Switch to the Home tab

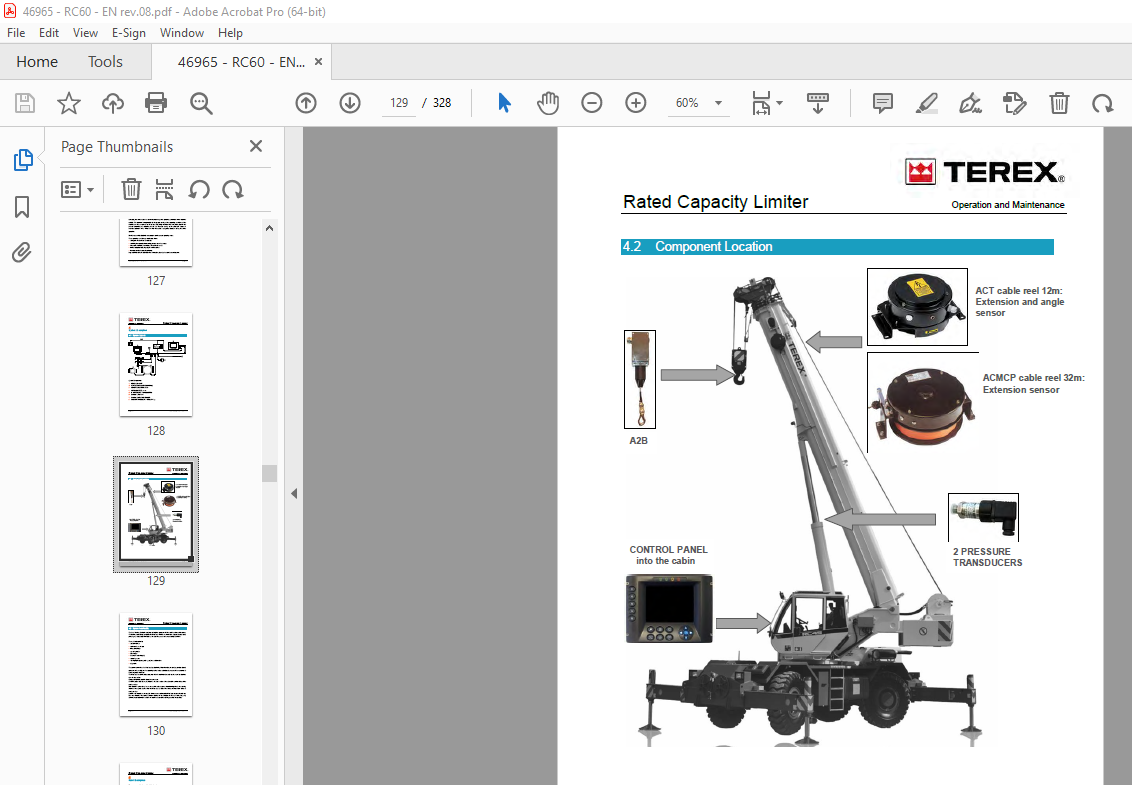(37, 62)
